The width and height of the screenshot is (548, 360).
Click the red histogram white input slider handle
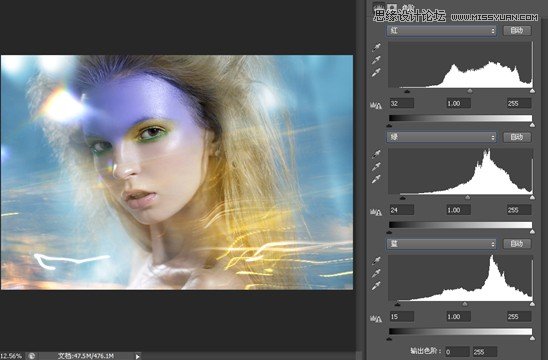[532, 91]
